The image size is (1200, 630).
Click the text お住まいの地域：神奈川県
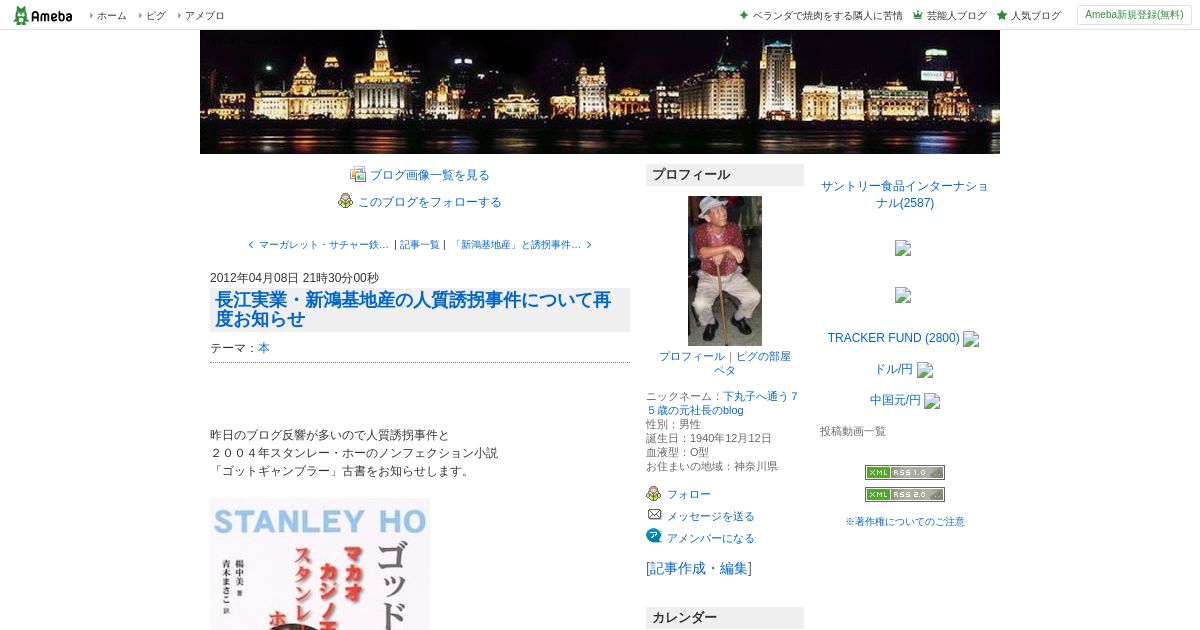coord(712,466)
